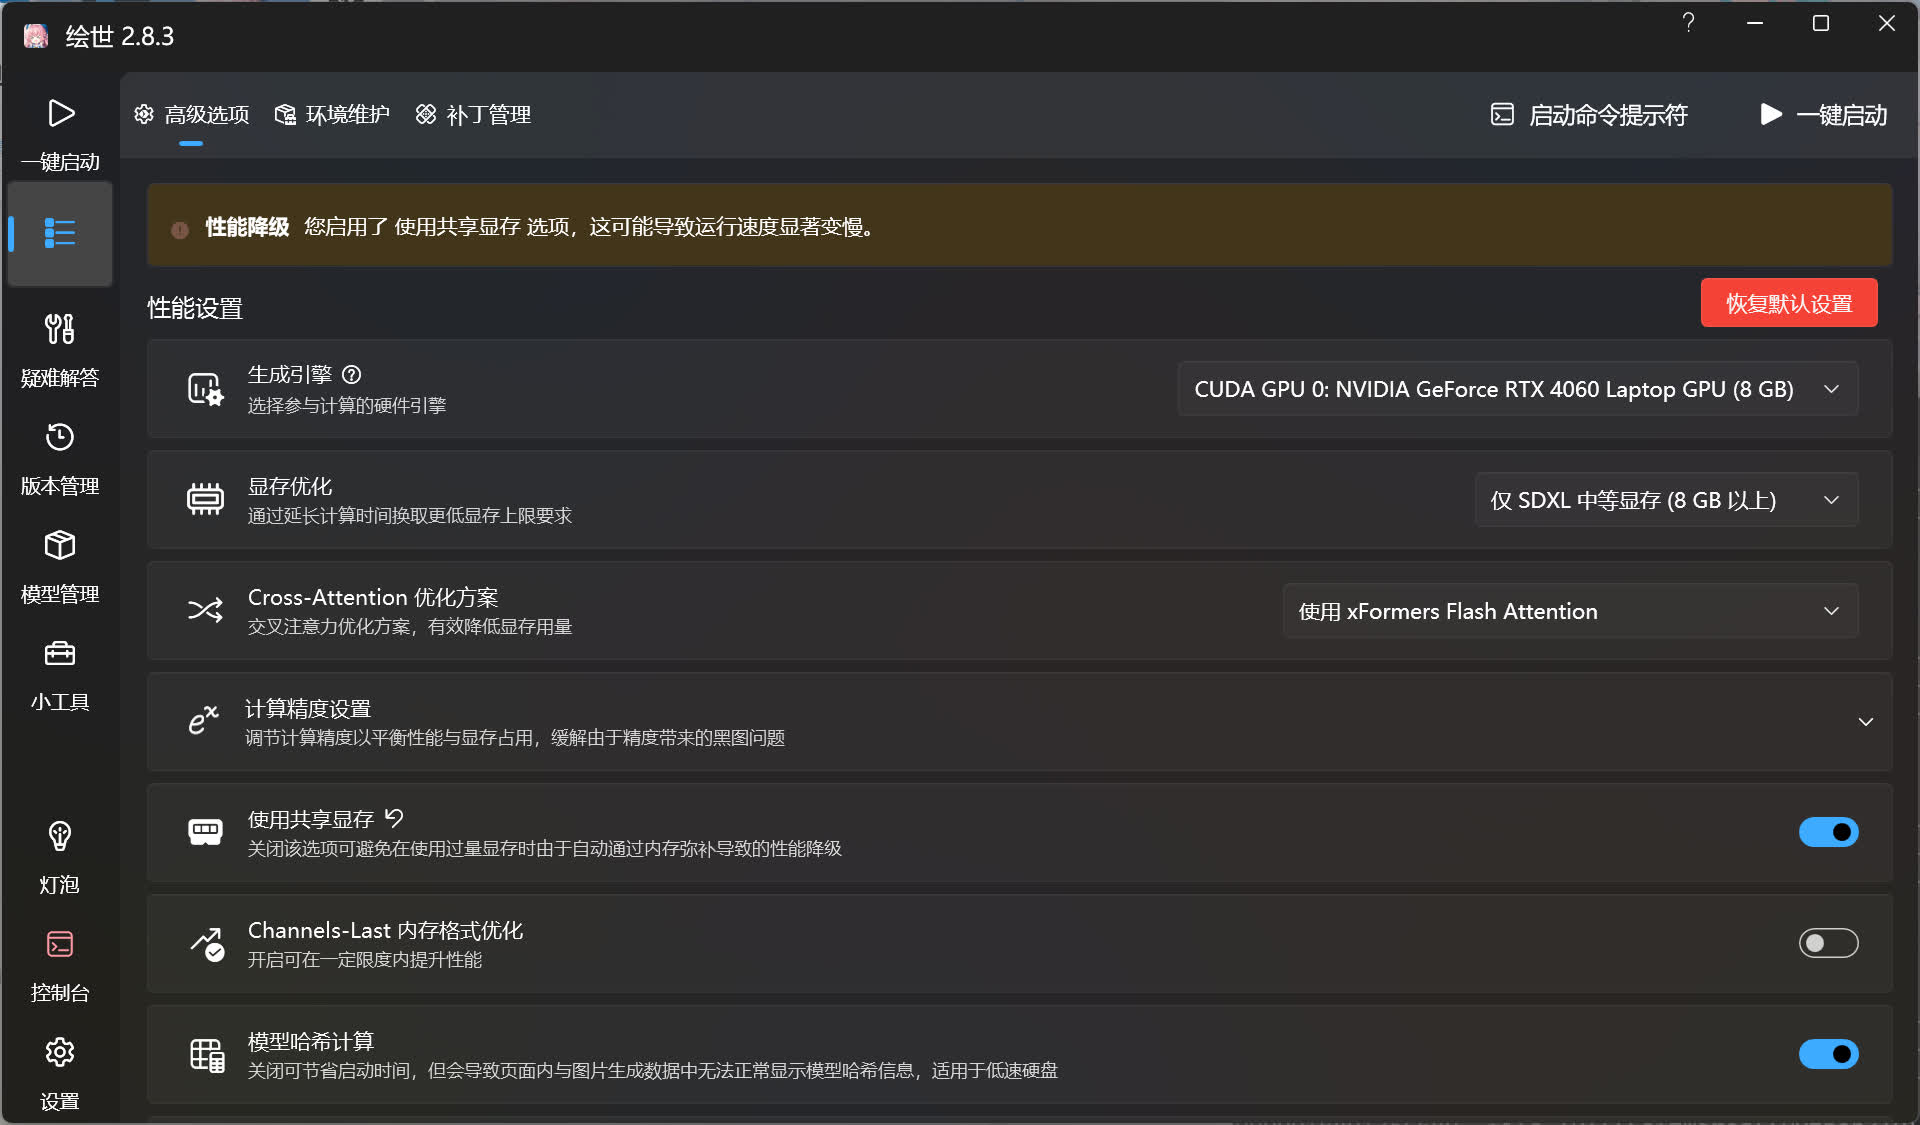The width and height of the screenshot is (1920, 1125).
Task: Open the Cross-Attention xFormers combo box
Action: pyautogui.click(x=1569, y=611)
